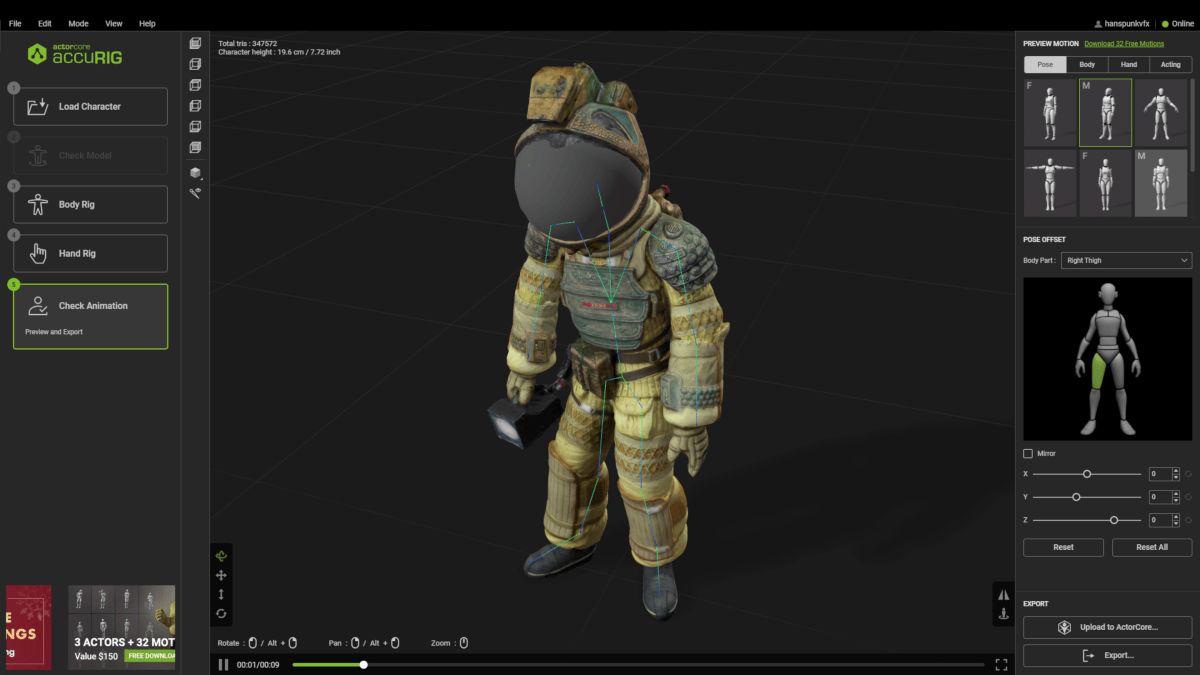Open the Mode menu
The image size is (1200, 675).
[78, 23]
